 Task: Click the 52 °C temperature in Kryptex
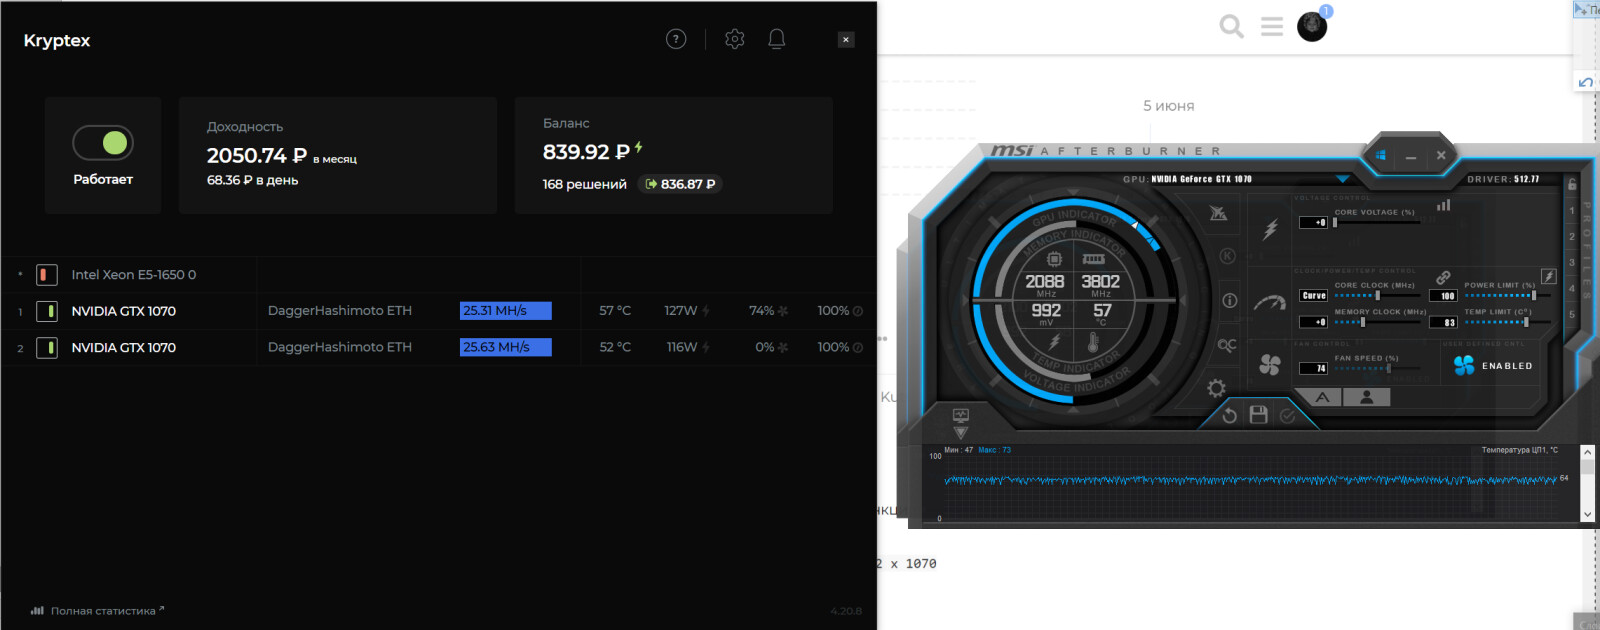615,347
